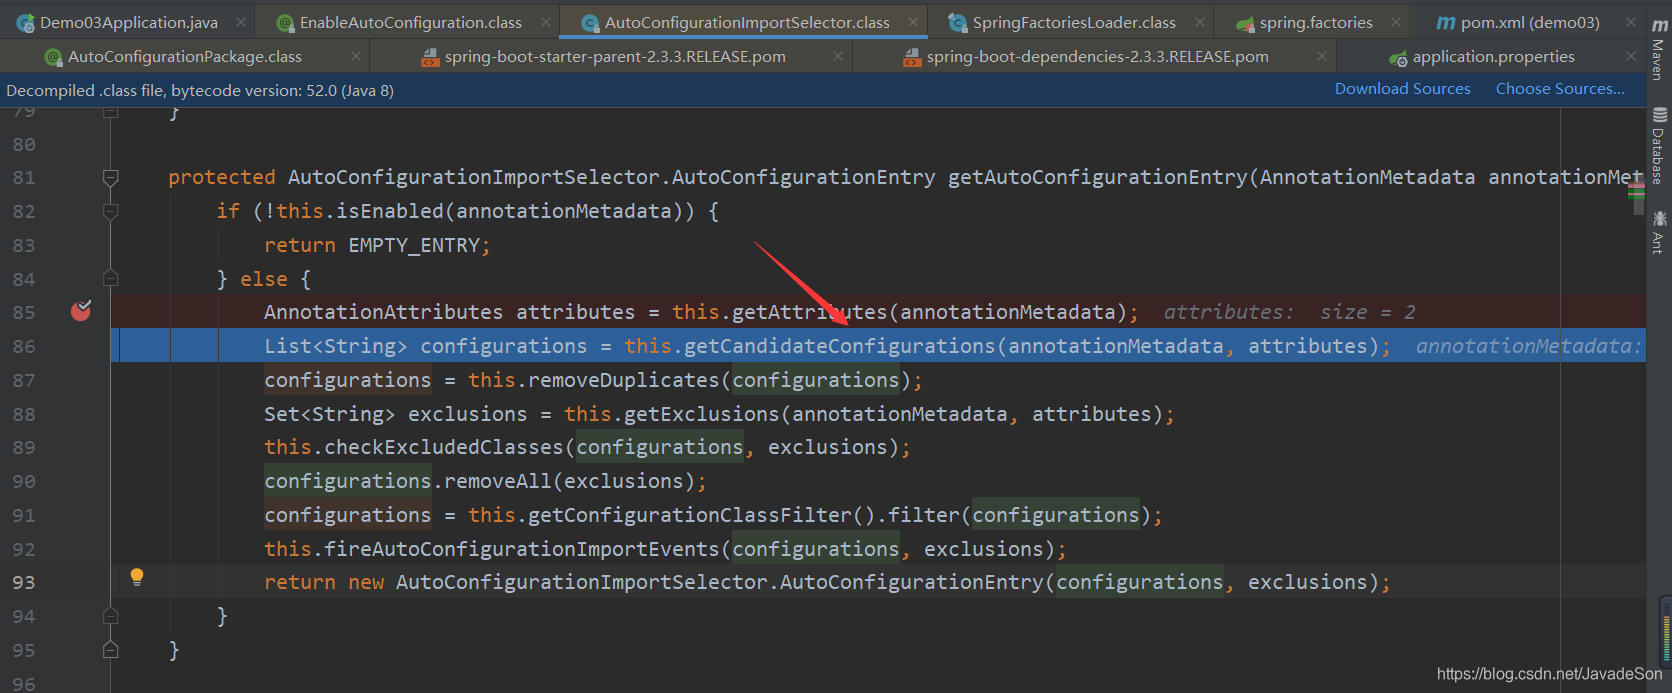Click Download Sources link
This screenshot has width=1672, height=693.
(1402, 89)
